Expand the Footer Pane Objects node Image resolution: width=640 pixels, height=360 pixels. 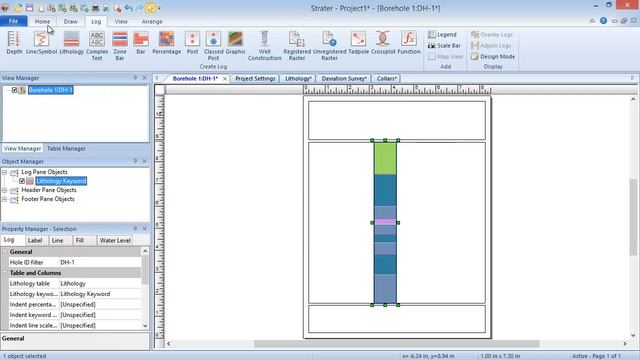[4, 199]
